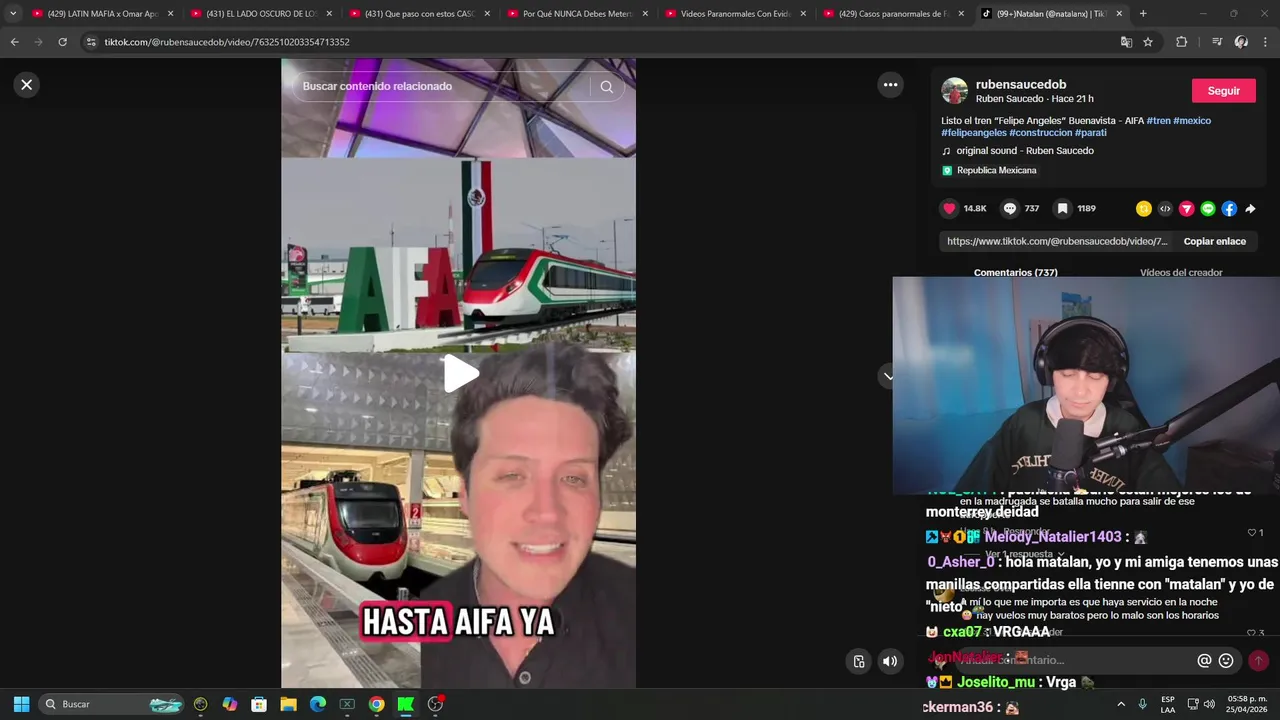Open OBS Studio from taskbar
The image size is (1280, 720).
click(435, 704)
